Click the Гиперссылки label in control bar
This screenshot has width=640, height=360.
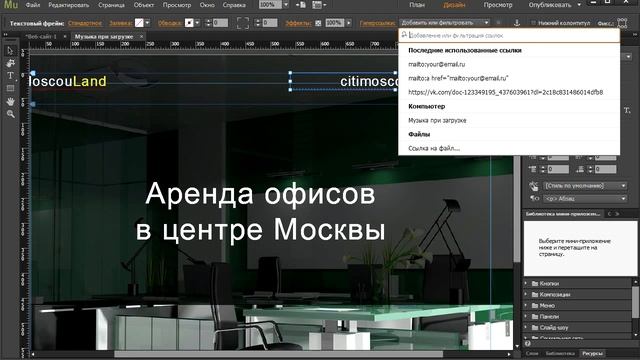[x=377, y=23]
